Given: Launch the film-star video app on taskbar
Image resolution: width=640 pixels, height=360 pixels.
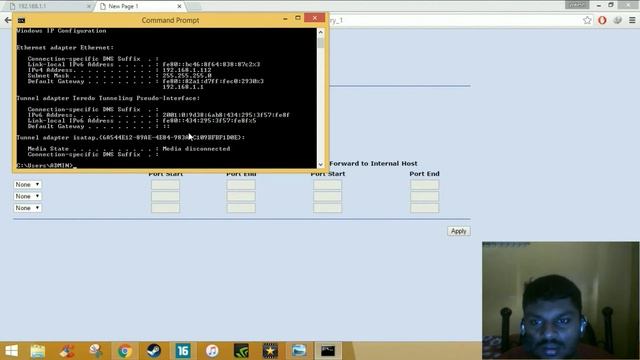Looking at the screenshot, I should pos(270,351).
